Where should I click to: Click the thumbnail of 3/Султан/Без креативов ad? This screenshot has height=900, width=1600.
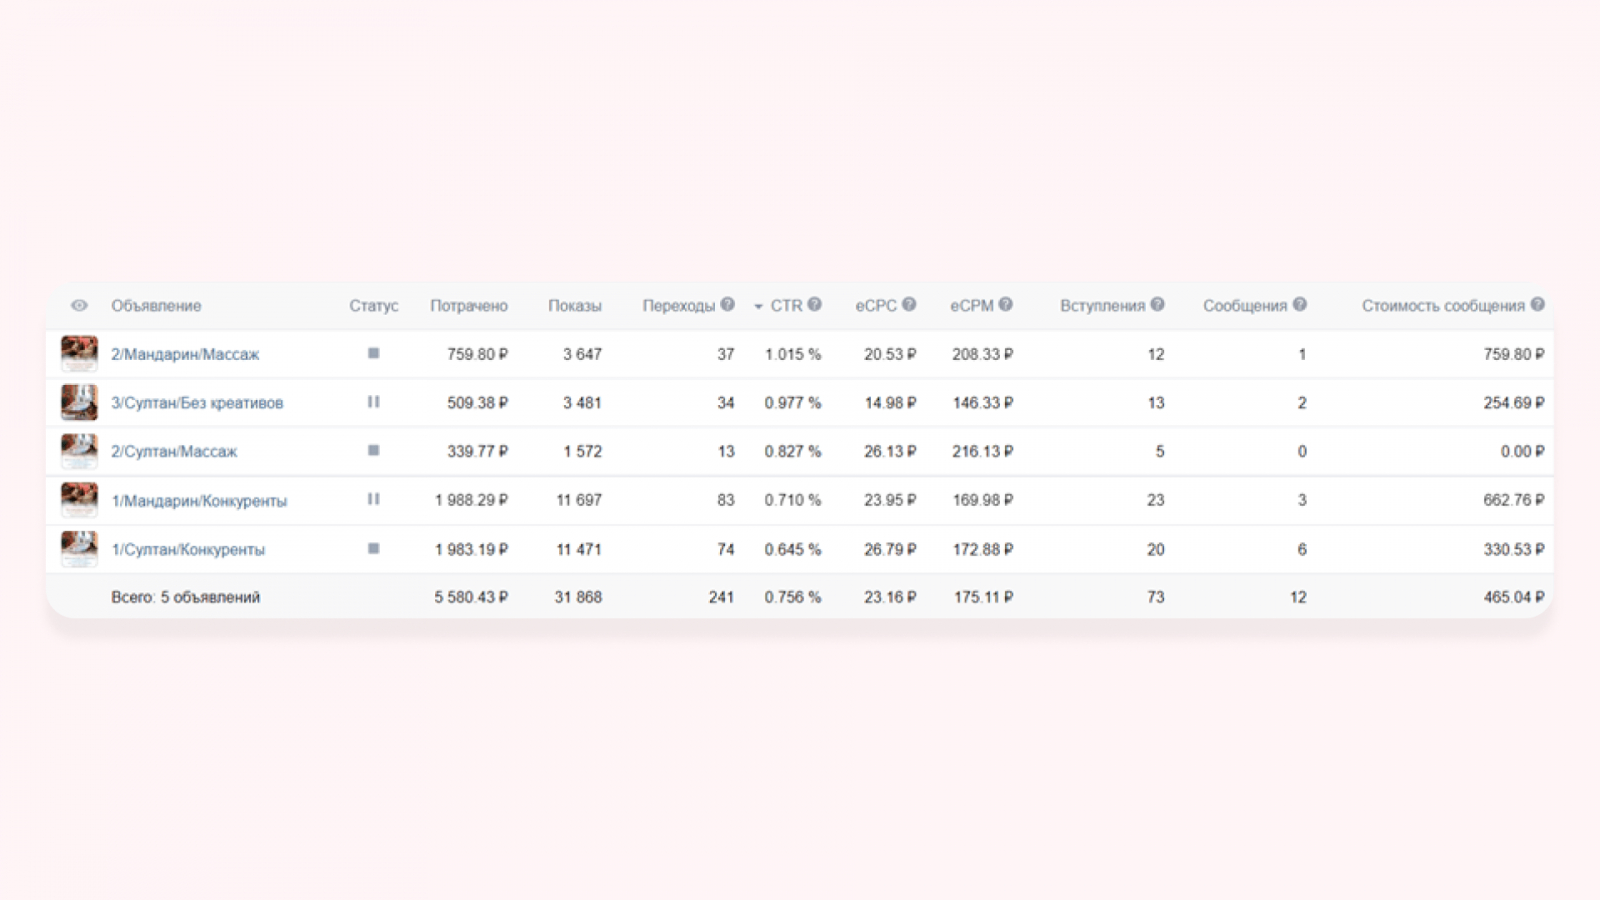click(x=79, y=402)
